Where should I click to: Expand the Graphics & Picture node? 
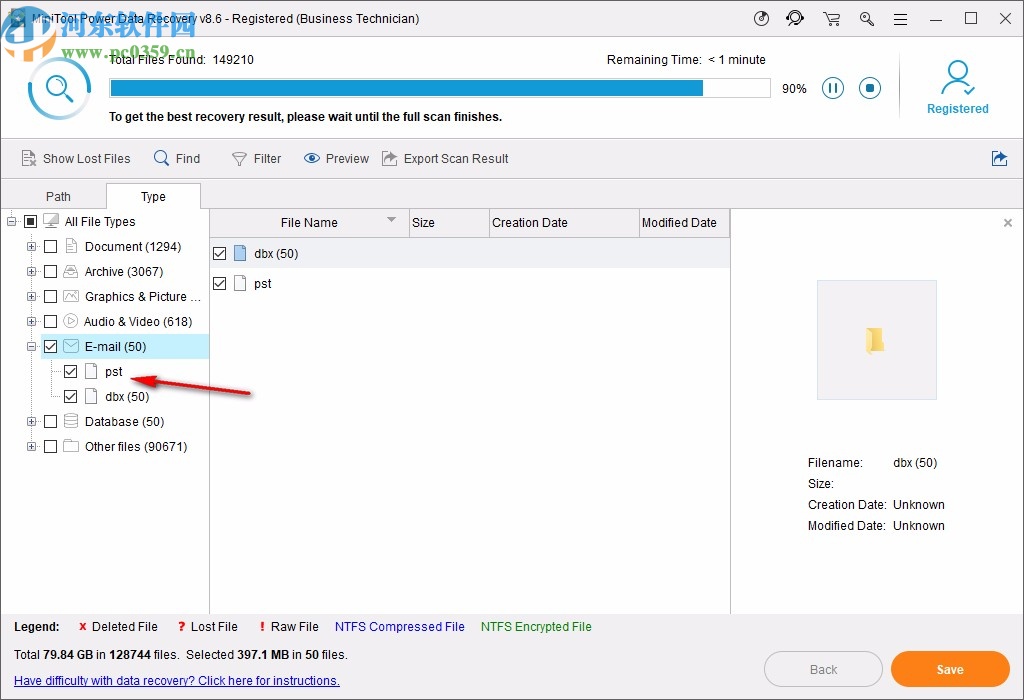click(x=31, y=296)
